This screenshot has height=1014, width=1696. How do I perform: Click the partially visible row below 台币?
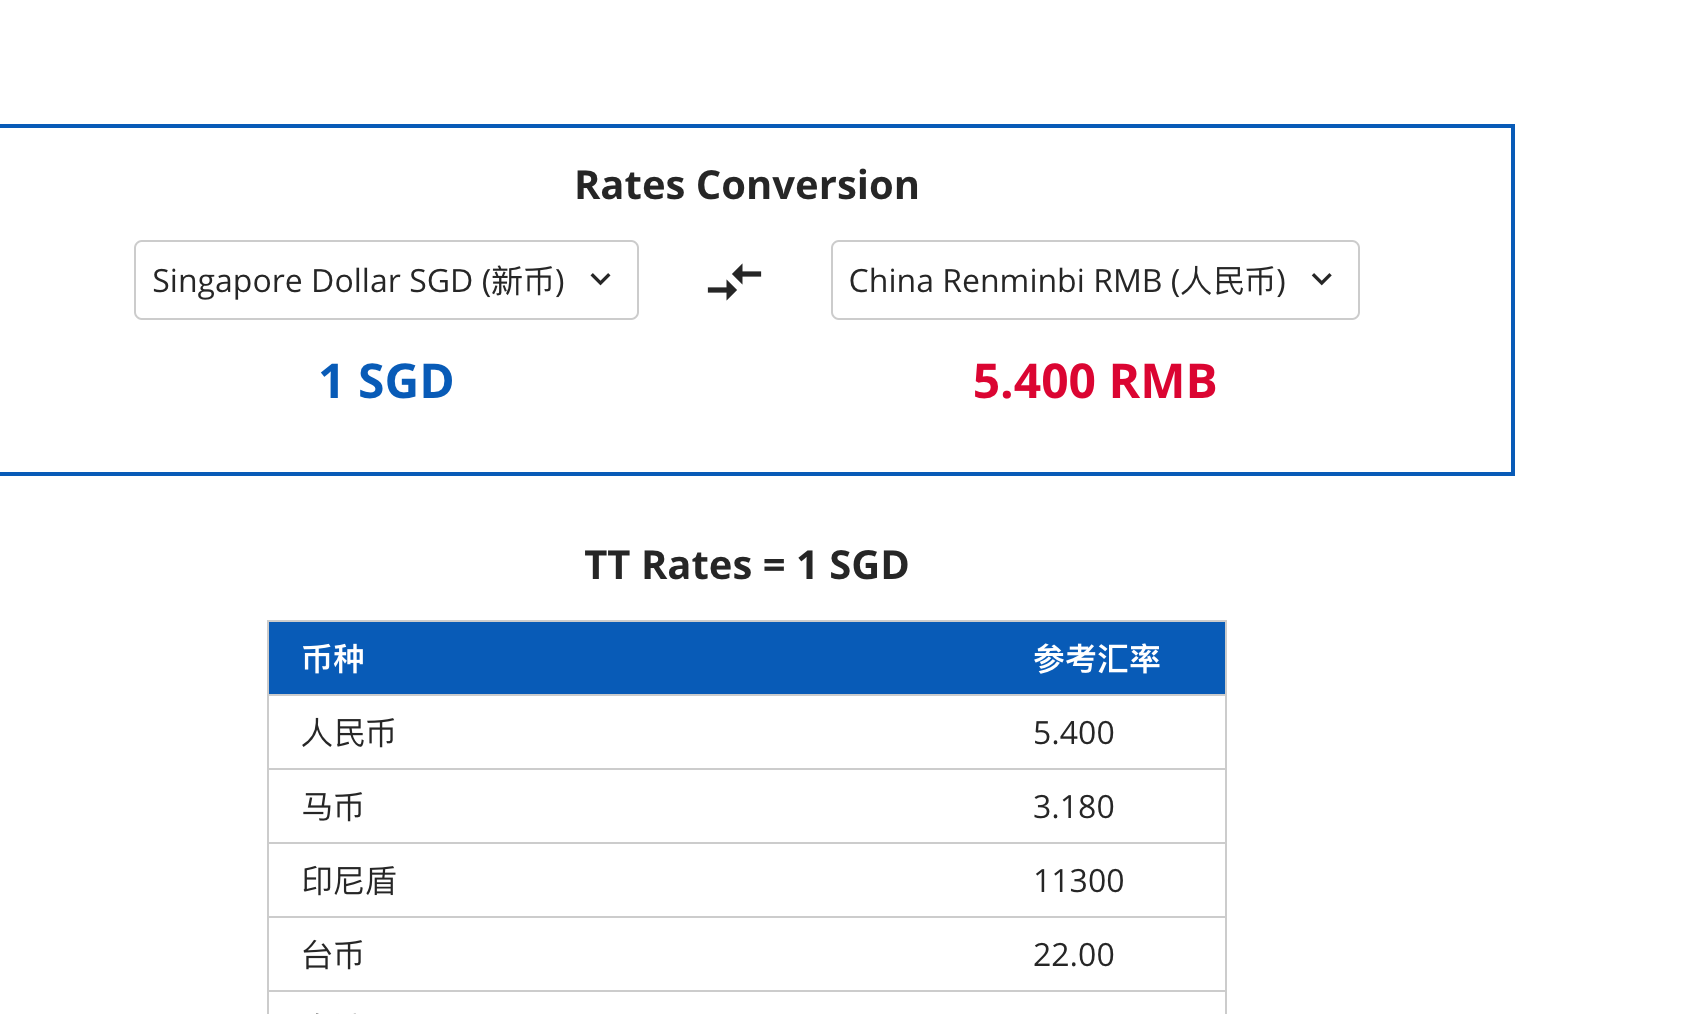[746, 1004]
